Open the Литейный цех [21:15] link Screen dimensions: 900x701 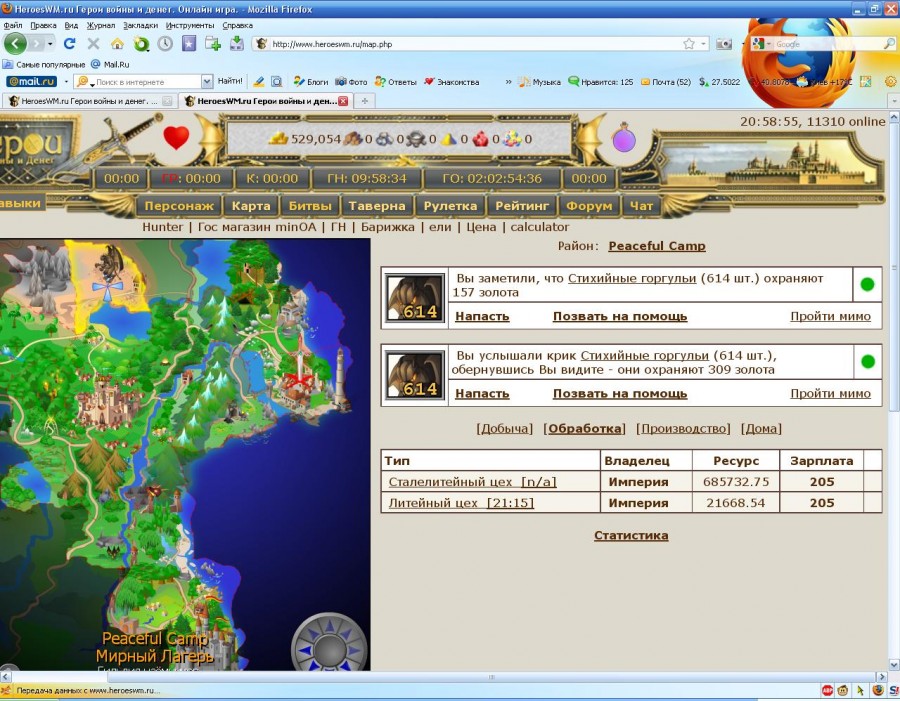tap(461, 503)
